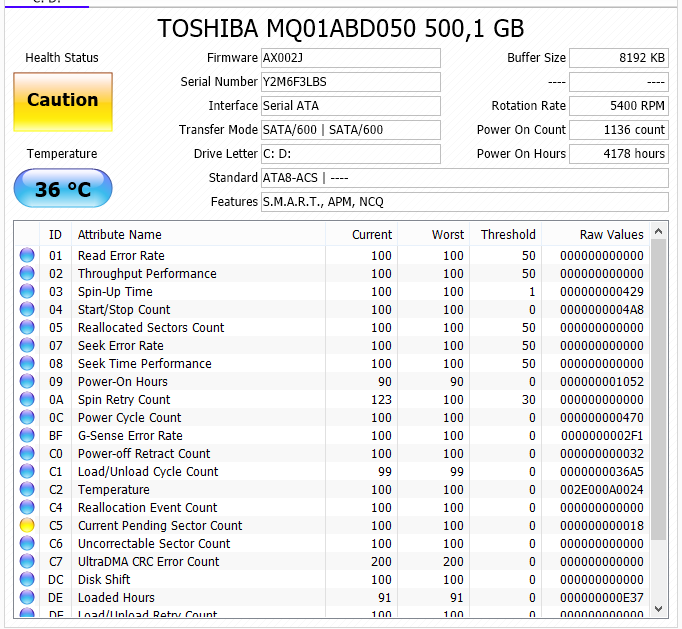682x629 pixels.
Task: Click the Transfer Mode field SATA/600
Action: coord(351,130)
